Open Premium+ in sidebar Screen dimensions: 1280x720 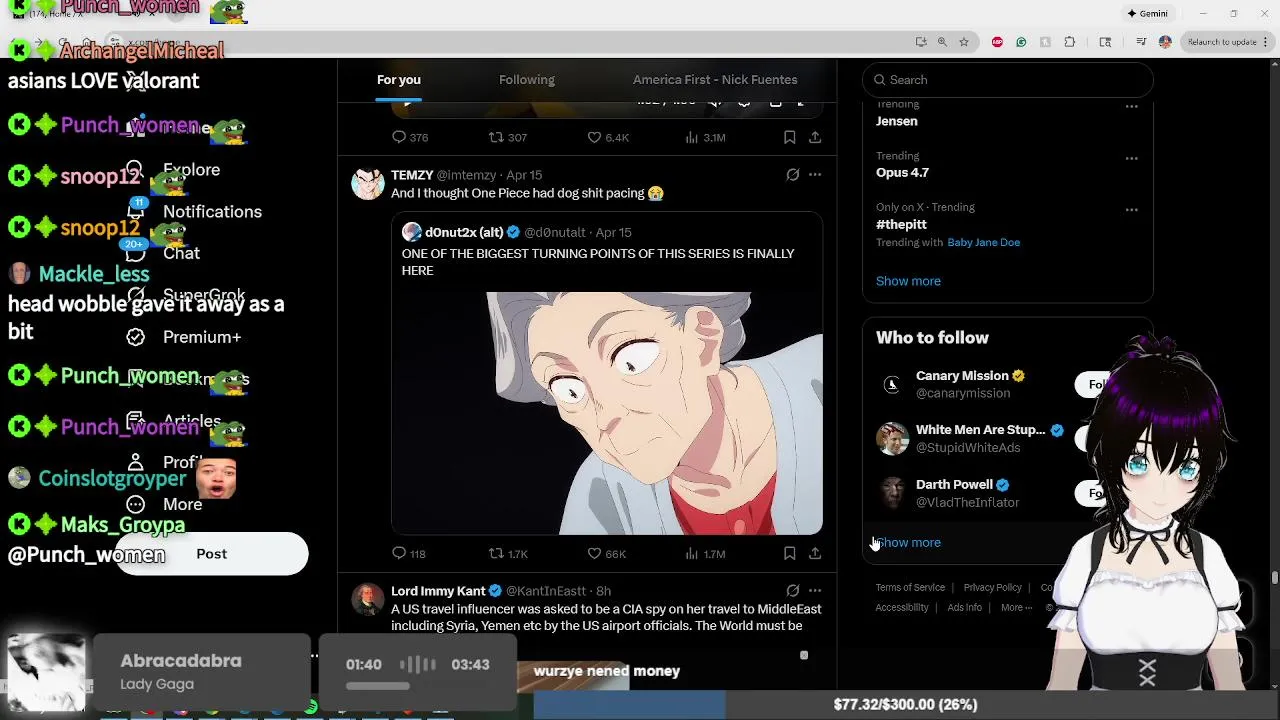202,337
